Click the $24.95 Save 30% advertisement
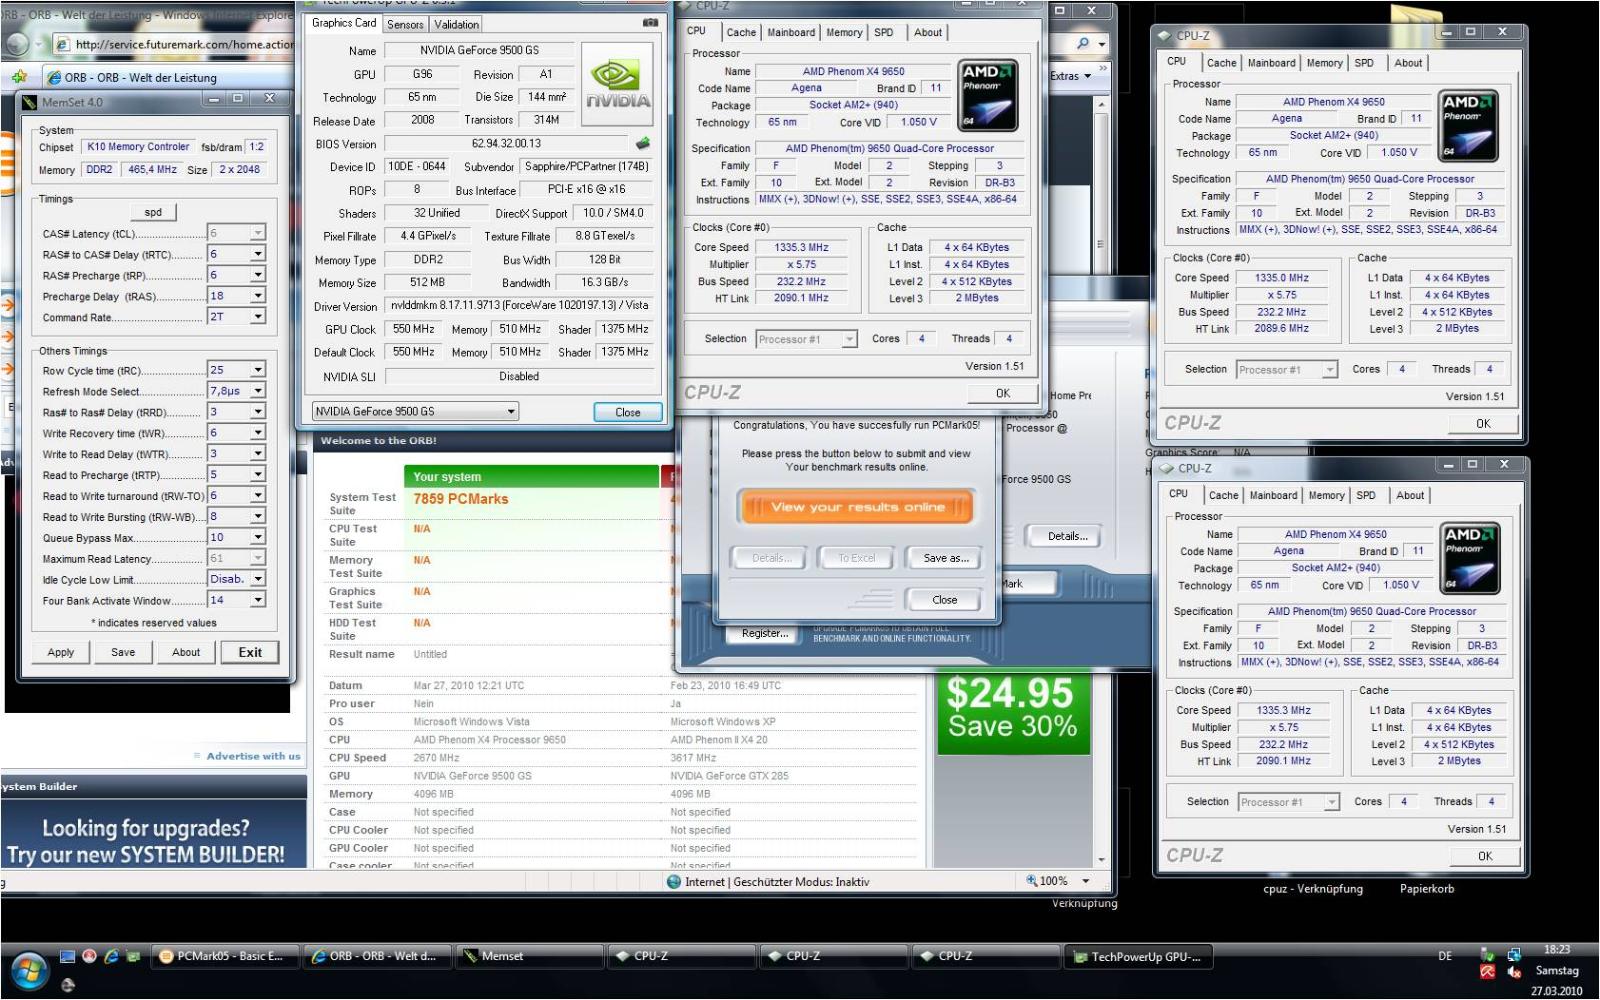This screenshot has height=1000, width=1600. click(1013, 715)
